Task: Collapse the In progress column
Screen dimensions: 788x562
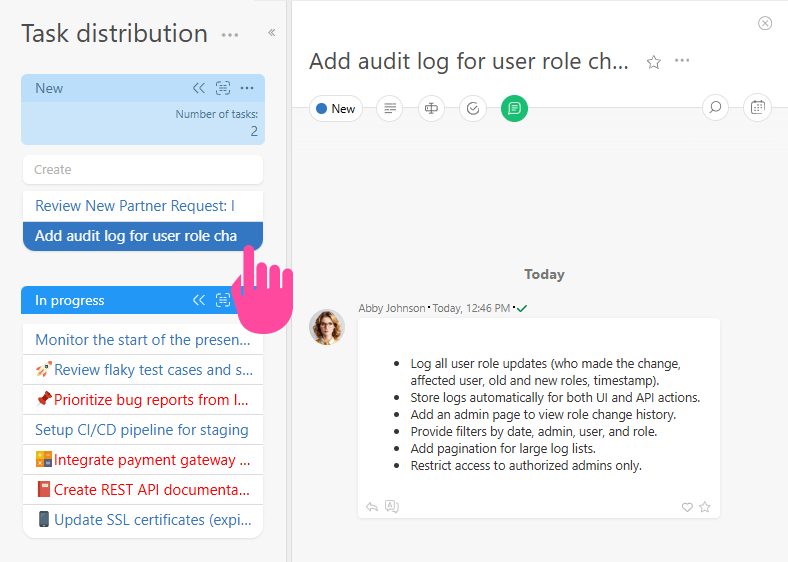Action: [x=199, y=300]
